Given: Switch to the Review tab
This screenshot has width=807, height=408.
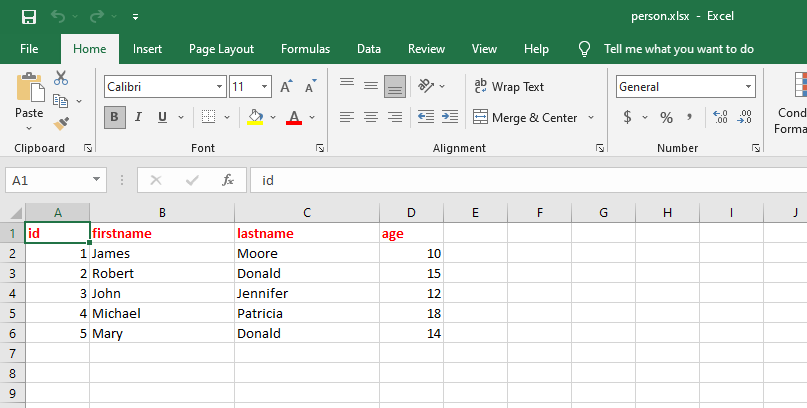Looking at the screenshot, I should coord(426,49).
